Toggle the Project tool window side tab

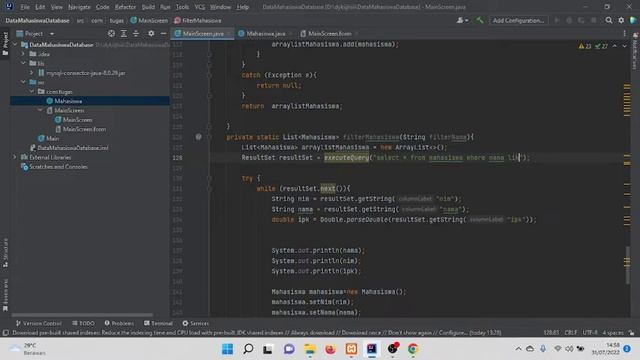tap(5, 43)
